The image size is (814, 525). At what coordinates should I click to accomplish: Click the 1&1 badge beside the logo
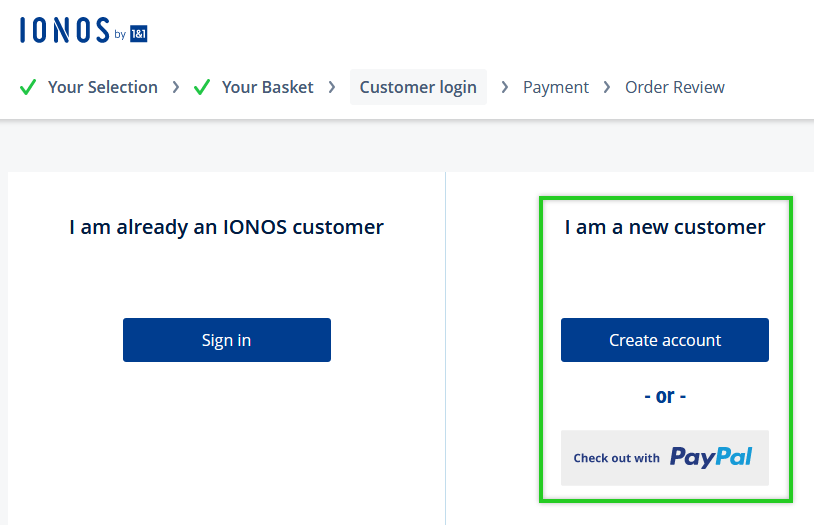click(x=139, y=34)
